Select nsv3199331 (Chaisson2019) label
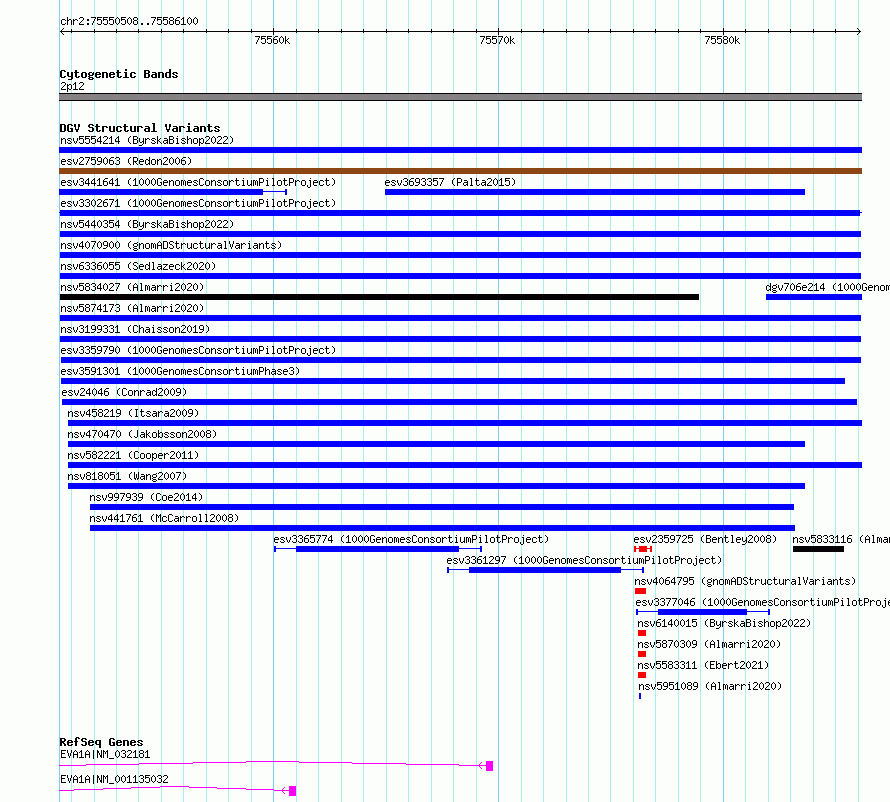890x802 pixels. [x=135, y=329]
